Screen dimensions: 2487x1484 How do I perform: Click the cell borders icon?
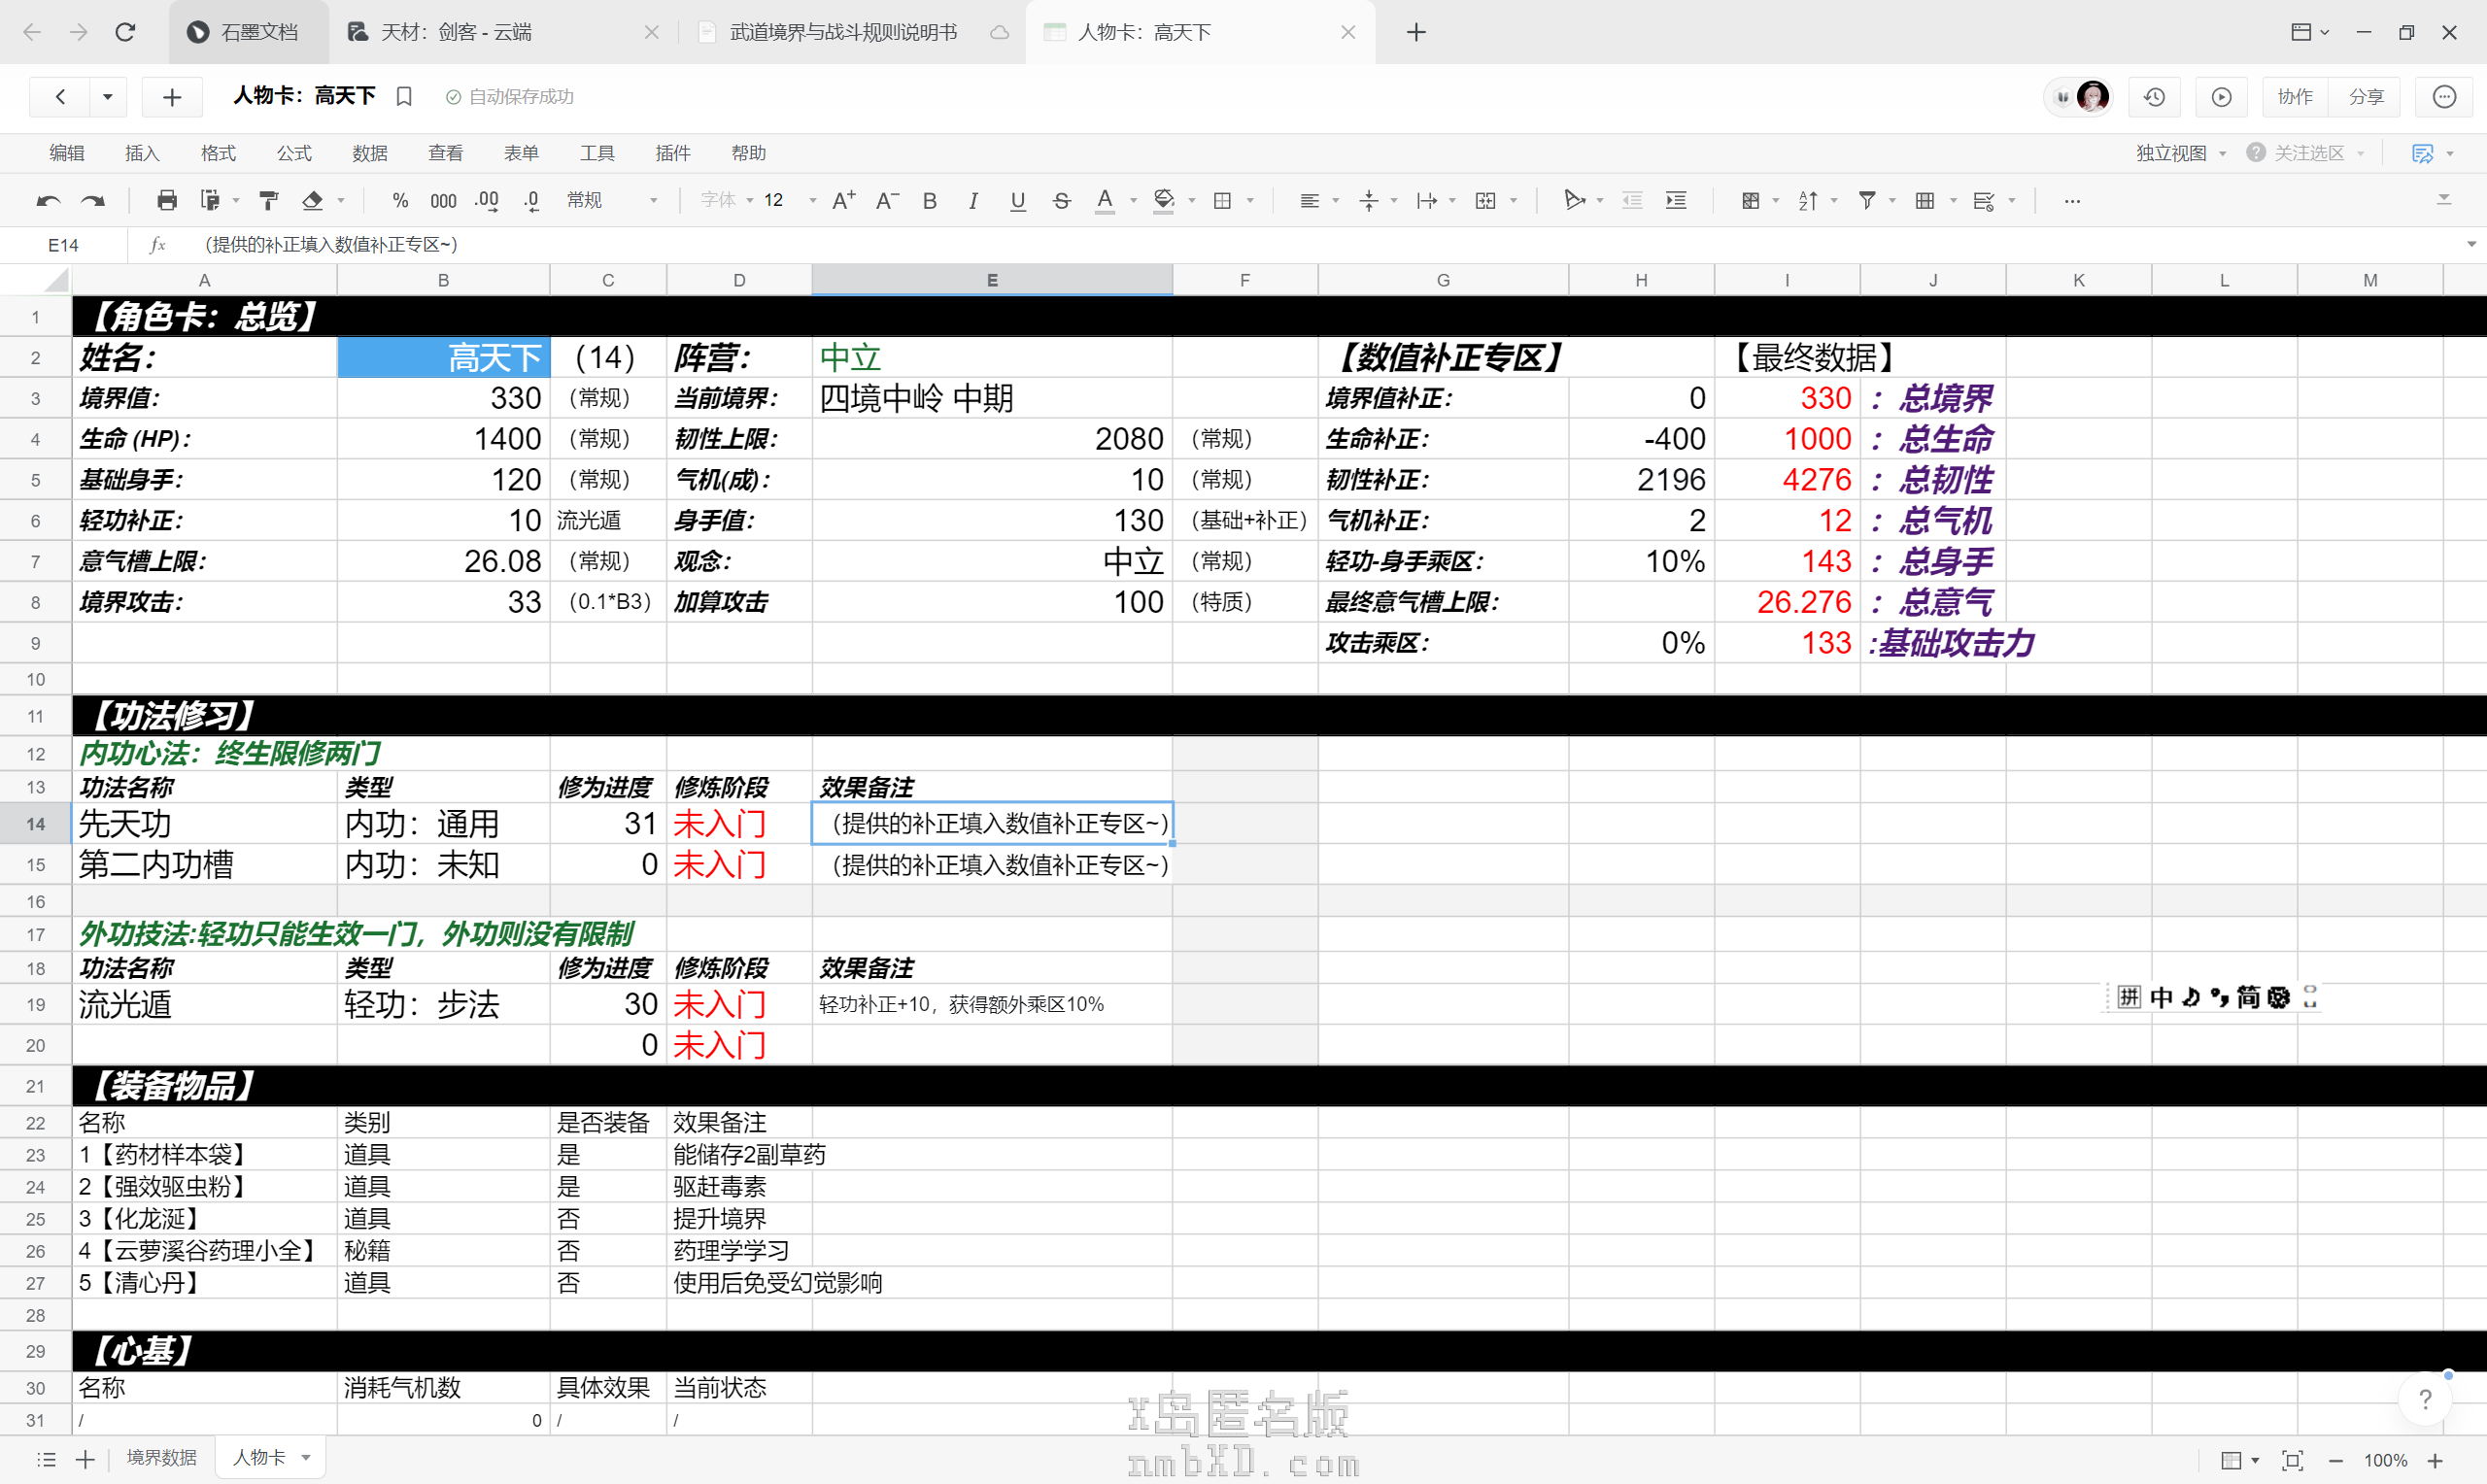1222,201
